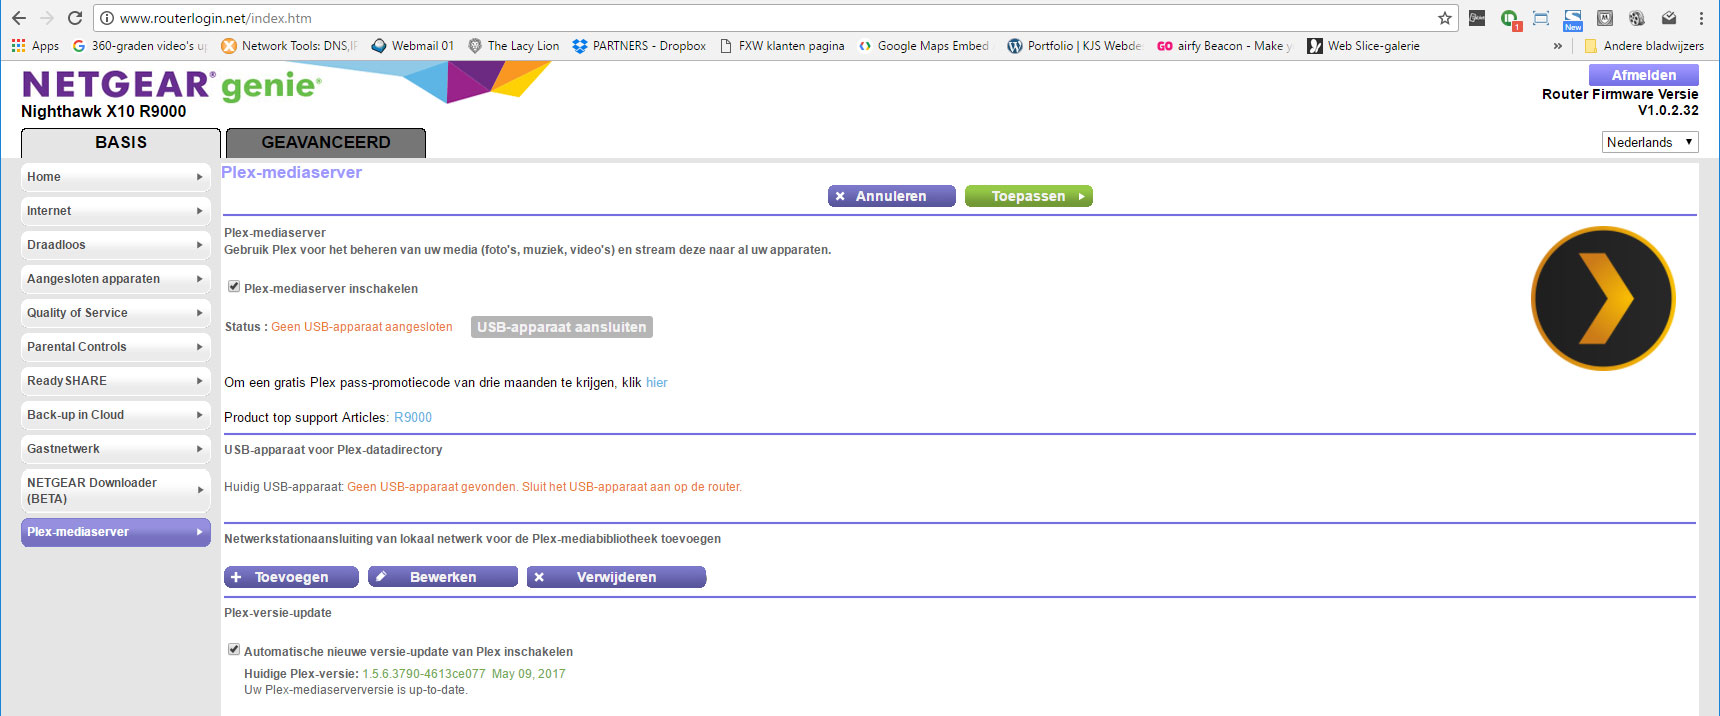Open the Chrome three-dot menu
This screenshot has height=716, width=1720.
1701,18
